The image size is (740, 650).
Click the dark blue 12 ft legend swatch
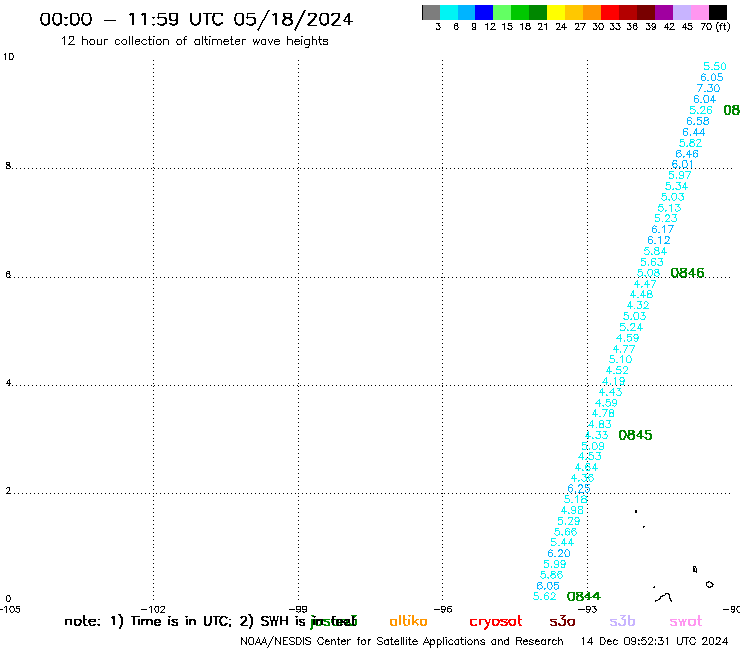484,12
